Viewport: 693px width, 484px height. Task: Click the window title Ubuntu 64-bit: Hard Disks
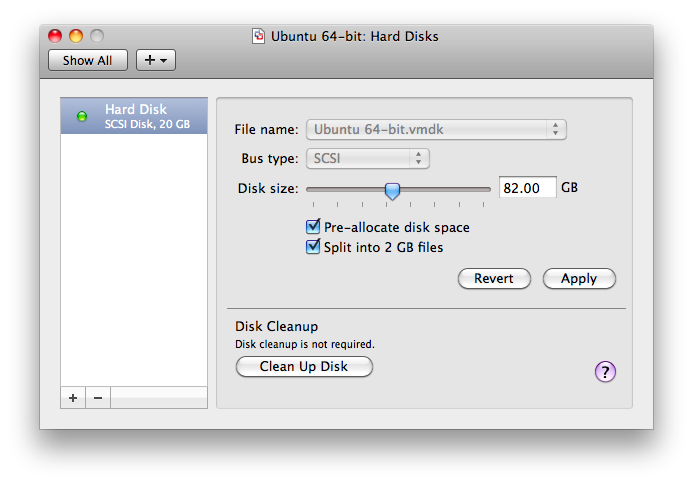[x=354, y=36]
